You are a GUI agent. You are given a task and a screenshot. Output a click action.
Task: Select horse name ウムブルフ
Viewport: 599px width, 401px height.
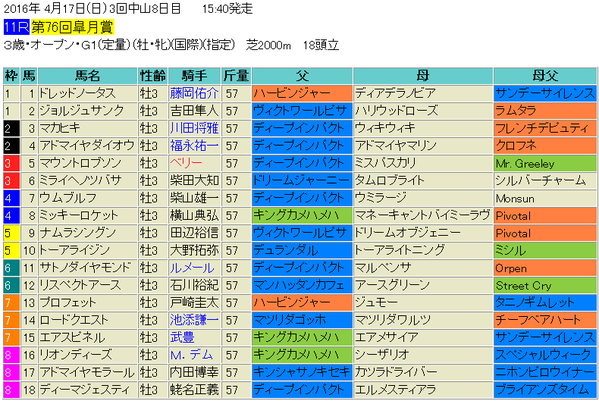pyautogui.click(x=68, y=198)
